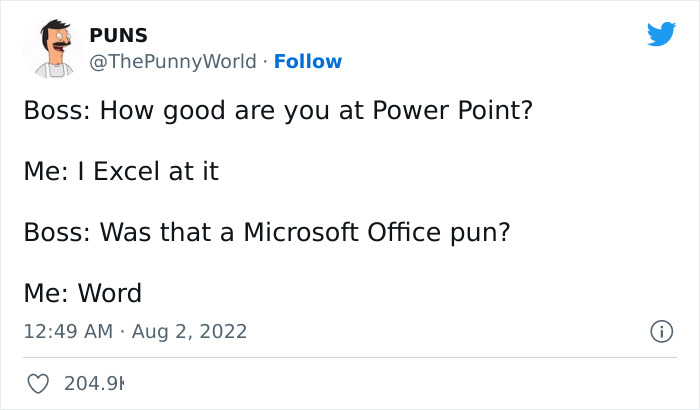Click the word 'pun?' in the third line

480,233
